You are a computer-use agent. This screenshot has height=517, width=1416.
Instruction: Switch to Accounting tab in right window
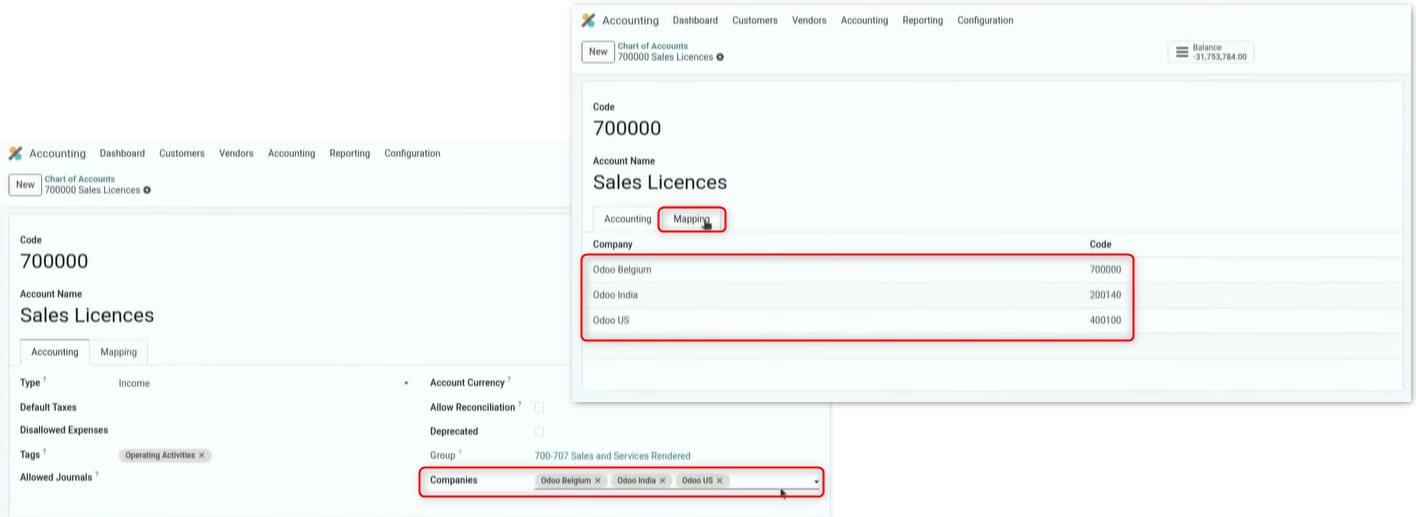click(628, 219)
